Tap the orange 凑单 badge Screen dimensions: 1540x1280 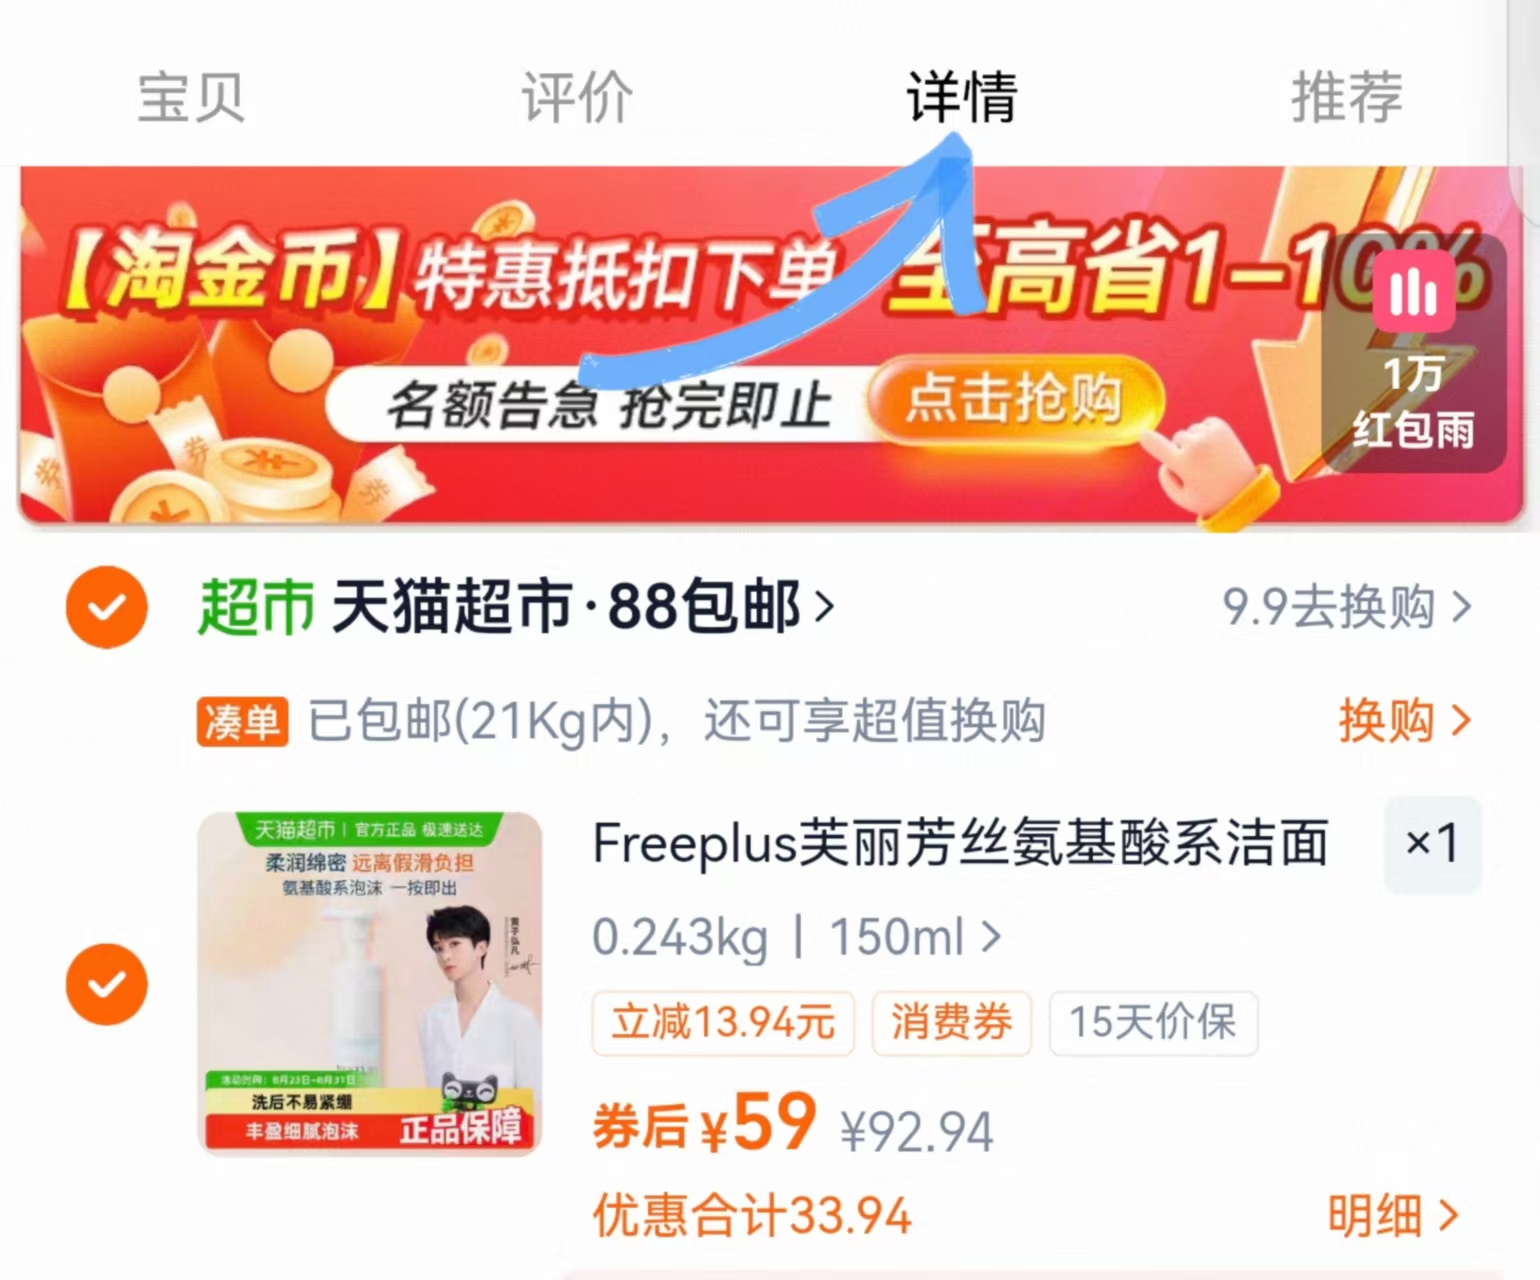point(242,721)
